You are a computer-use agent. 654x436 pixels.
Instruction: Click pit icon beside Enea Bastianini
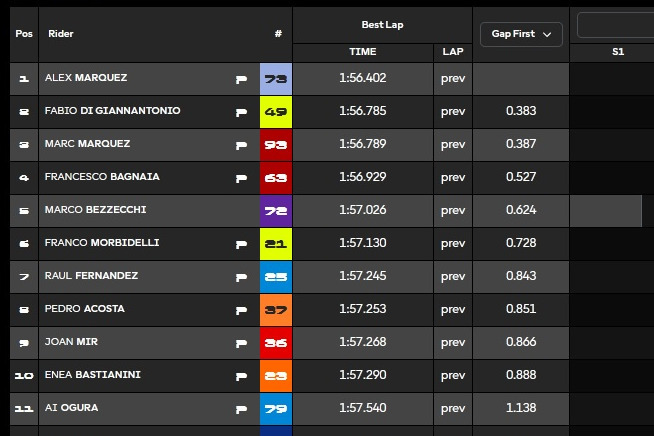pos(240,375)
